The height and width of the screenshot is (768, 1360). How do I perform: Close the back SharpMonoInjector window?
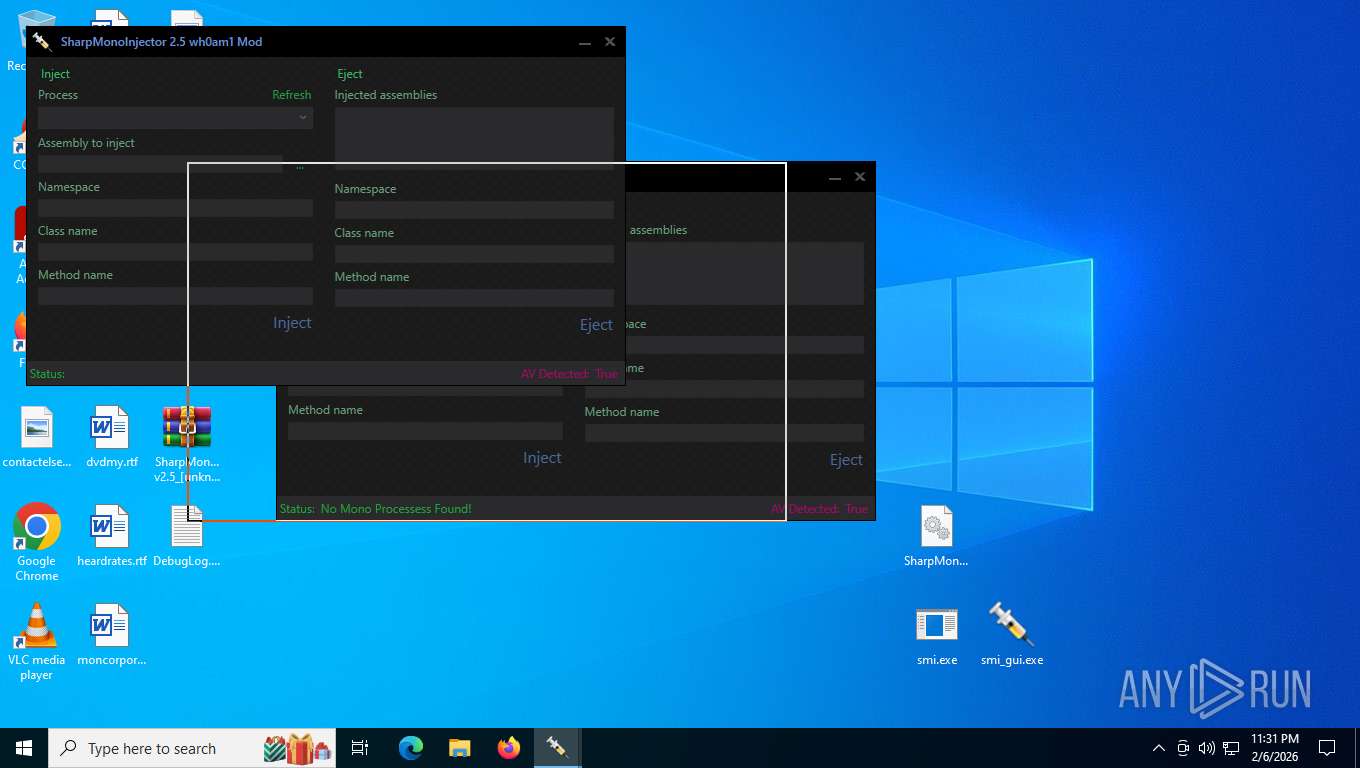860,177
